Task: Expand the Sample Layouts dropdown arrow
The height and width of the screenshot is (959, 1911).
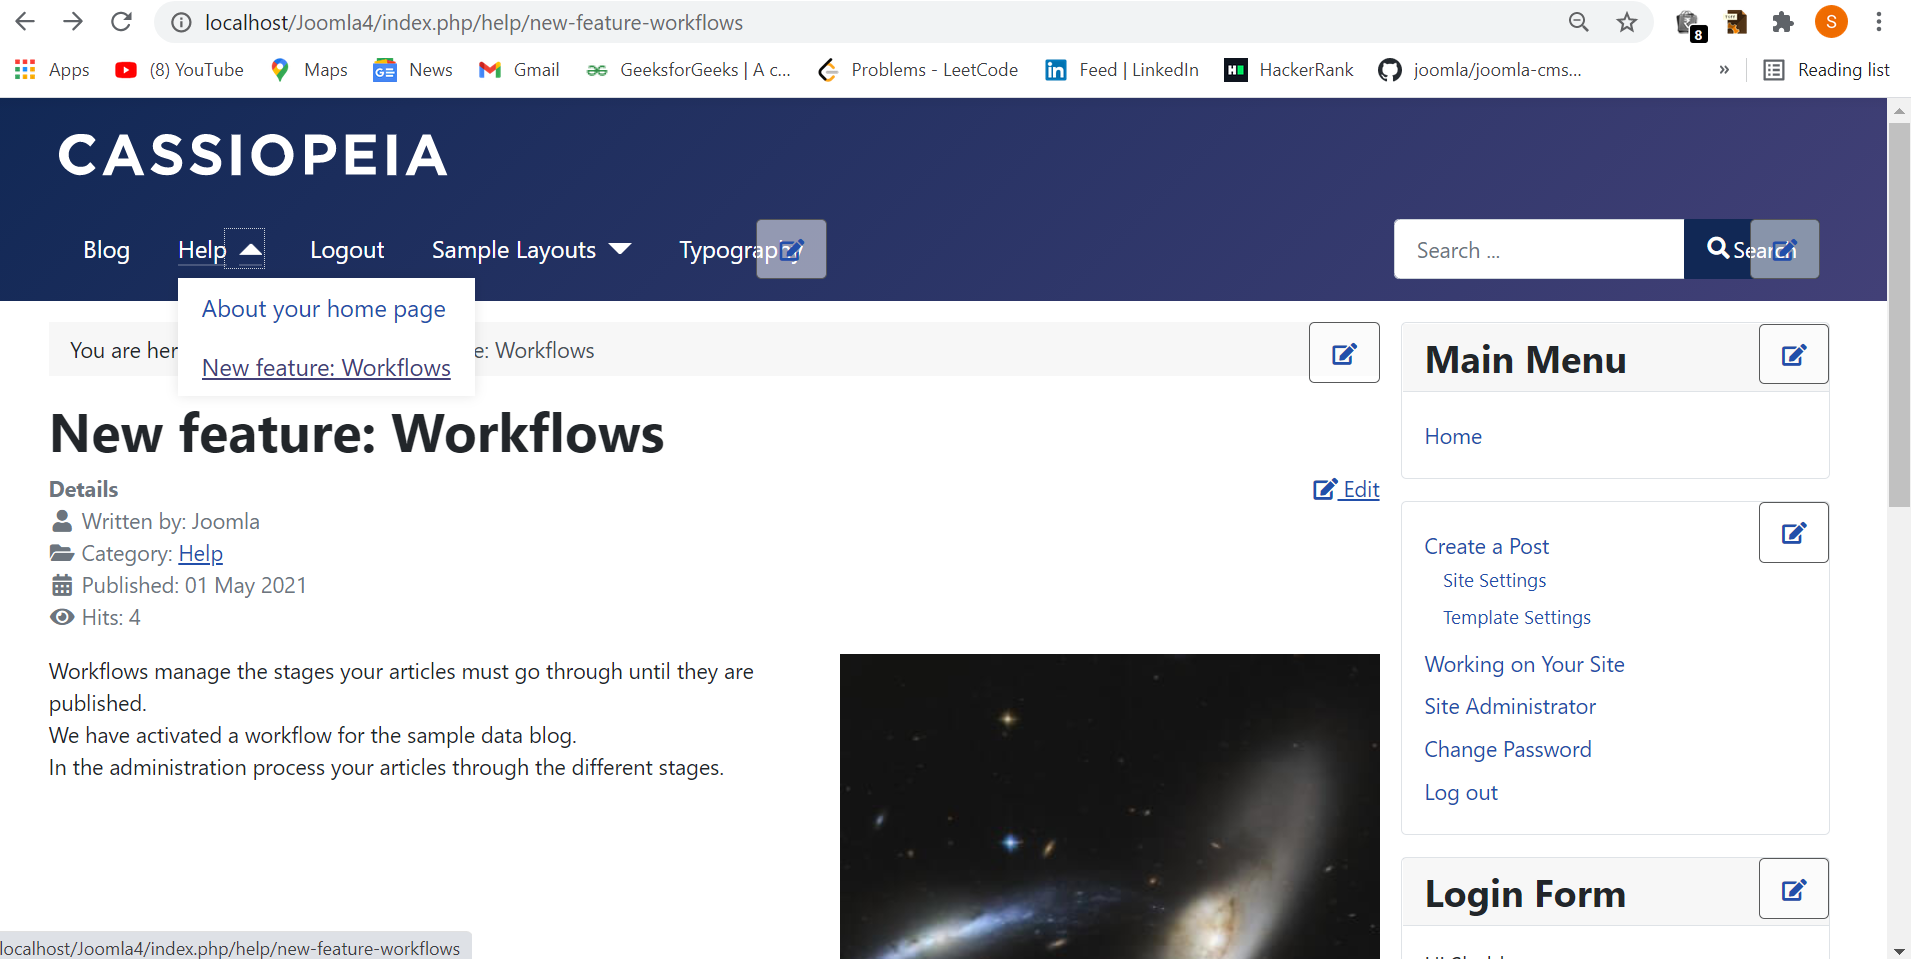Action: [x=620, y=249]
